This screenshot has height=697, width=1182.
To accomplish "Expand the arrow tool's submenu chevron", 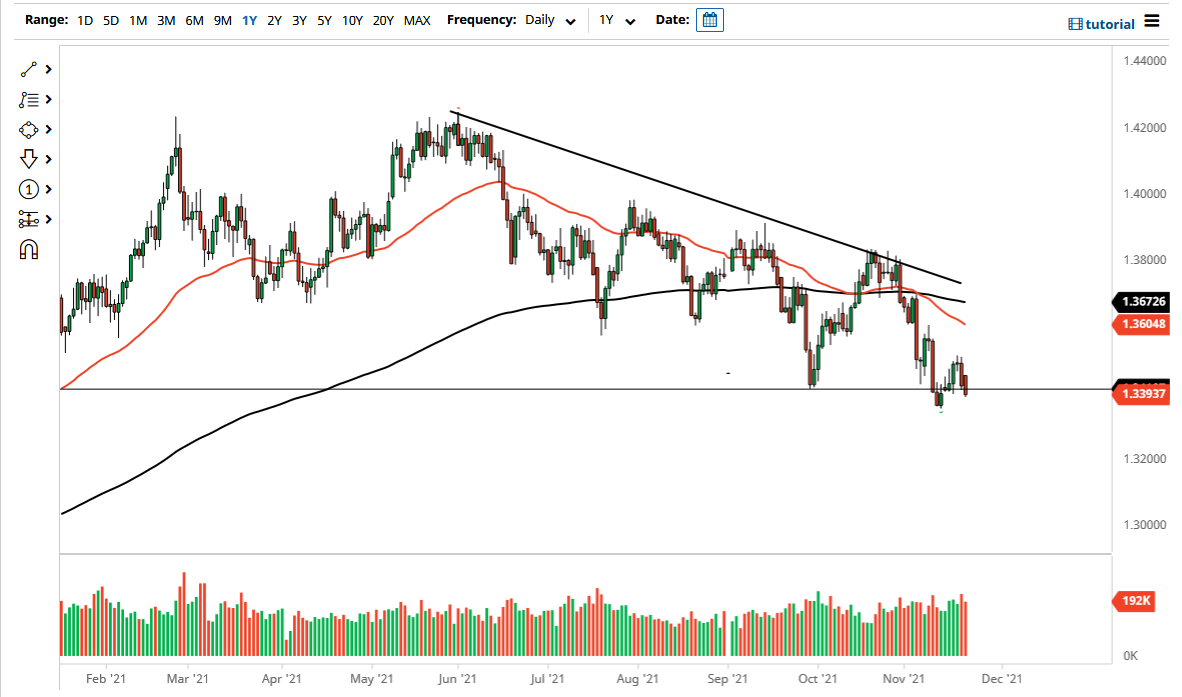I will pyautogui.click(x=46, y=159).
